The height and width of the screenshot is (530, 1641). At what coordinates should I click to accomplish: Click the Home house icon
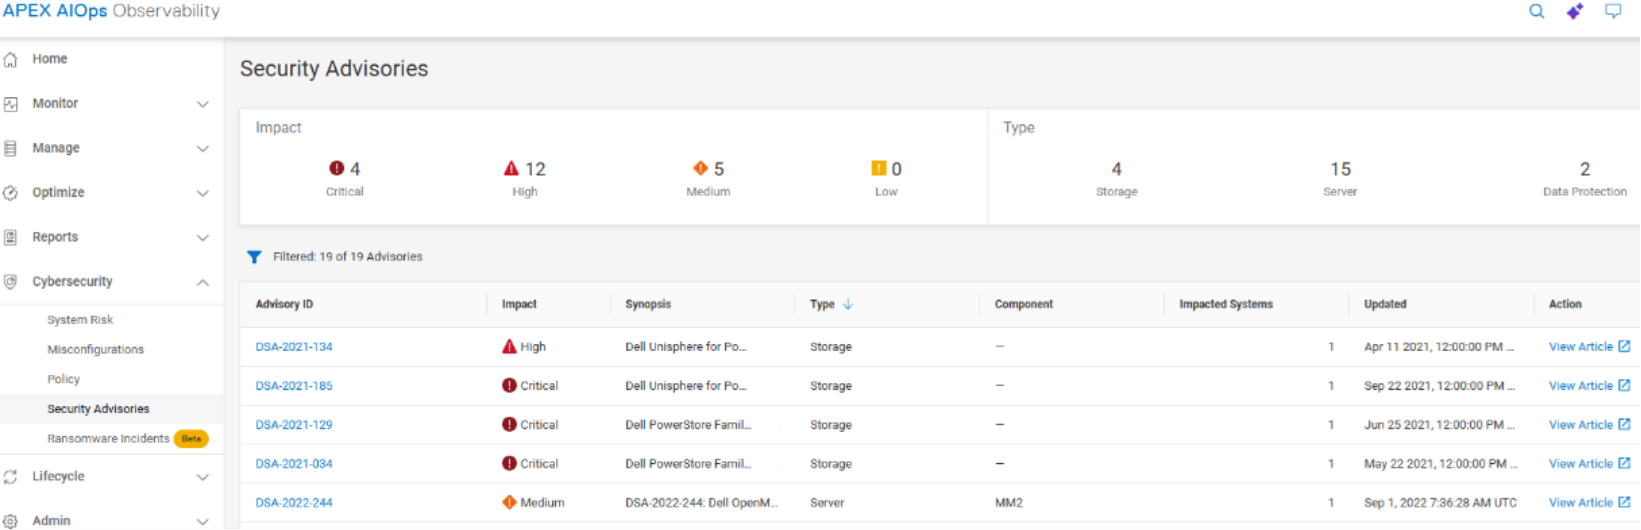pos(11,59)
